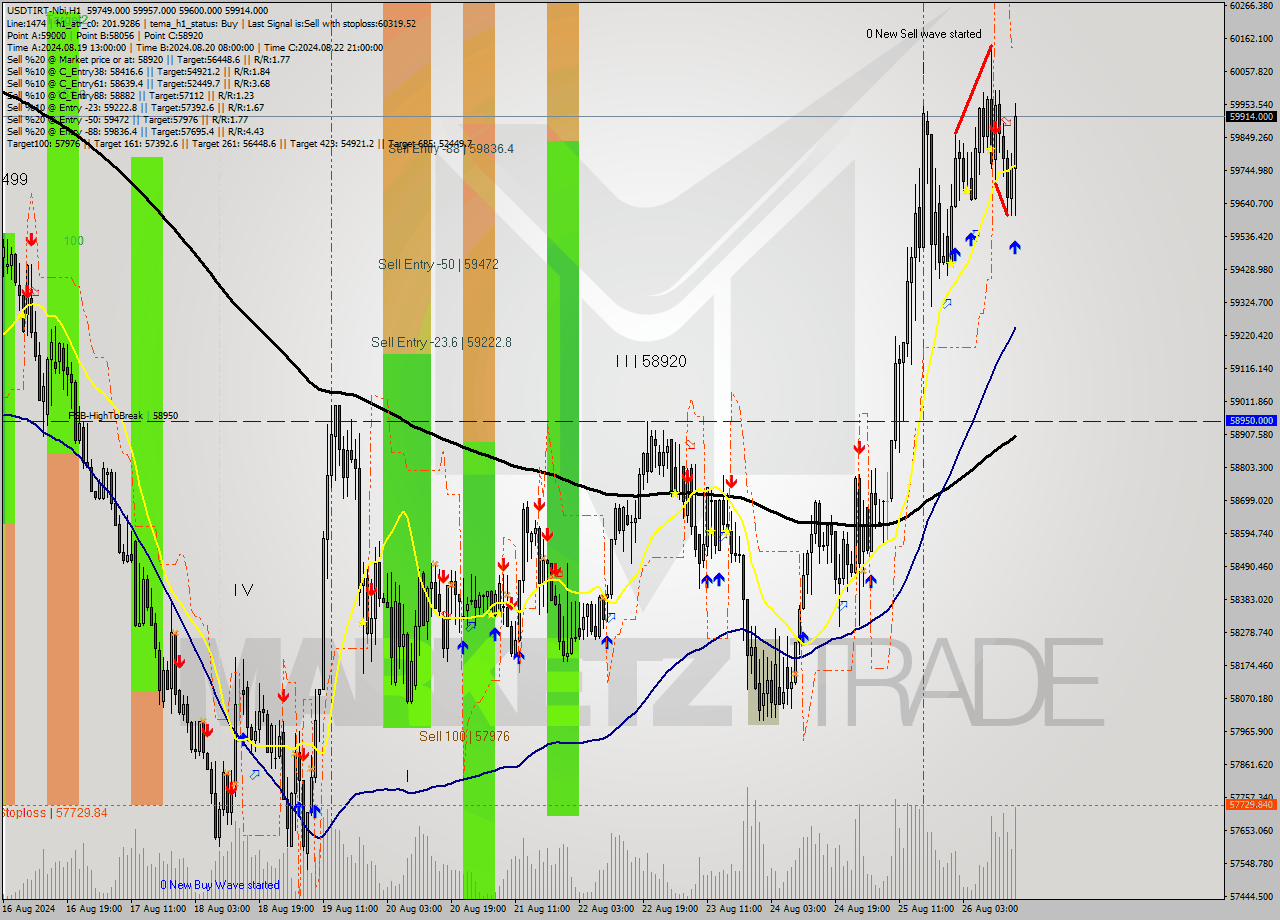Select the 59428.900 price axis value
1280x920 pixels.
tap(1251, 269)
